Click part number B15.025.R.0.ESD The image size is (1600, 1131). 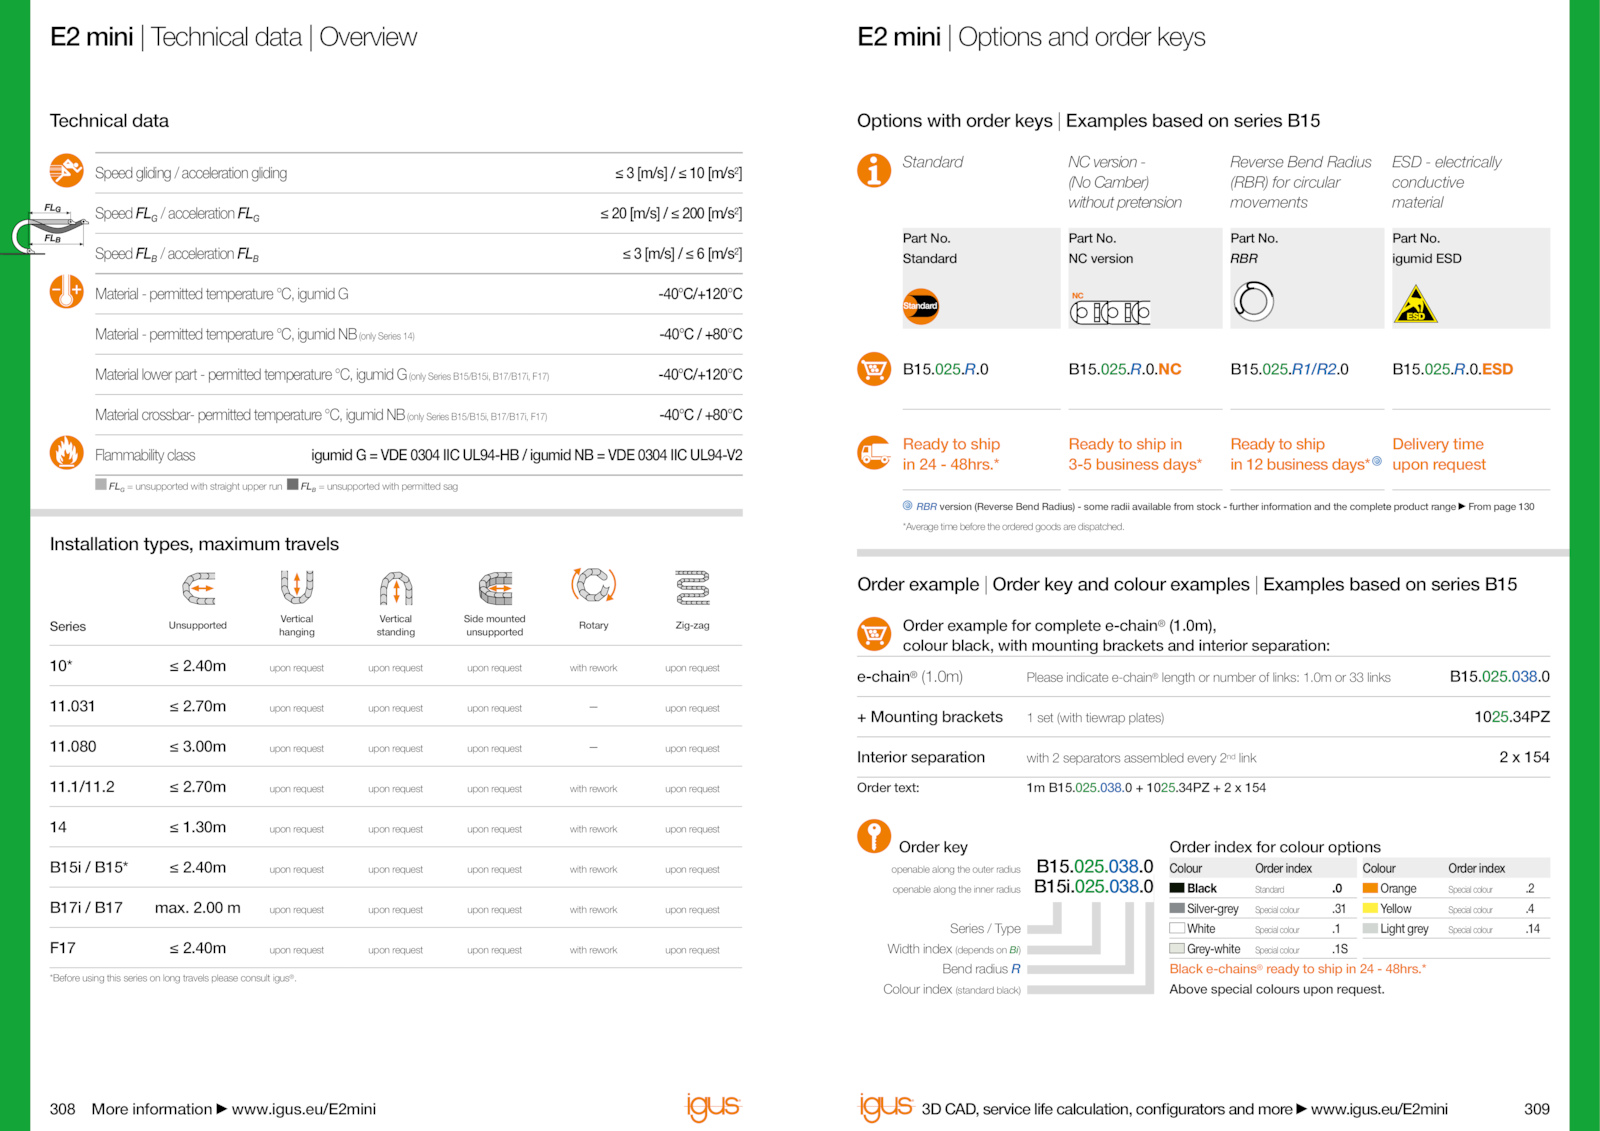tap(1453, 369)
